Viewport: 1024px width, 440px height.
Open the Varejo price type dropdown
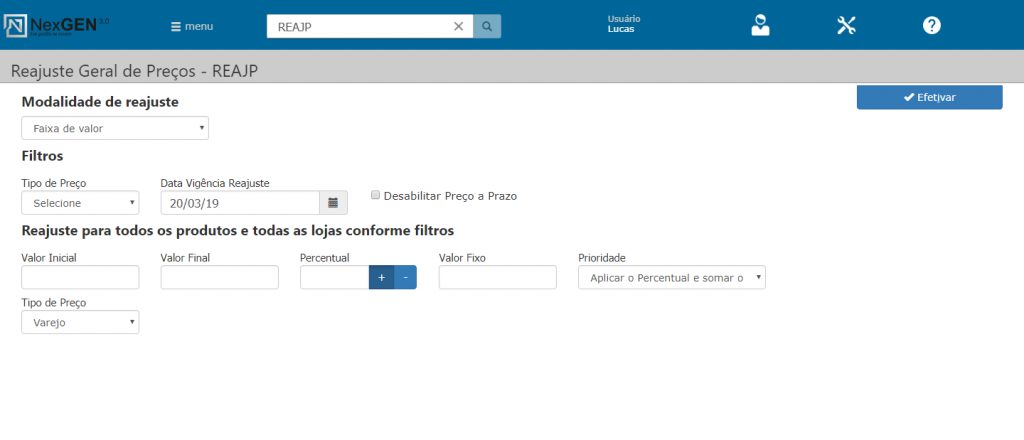tap(80, 322)
